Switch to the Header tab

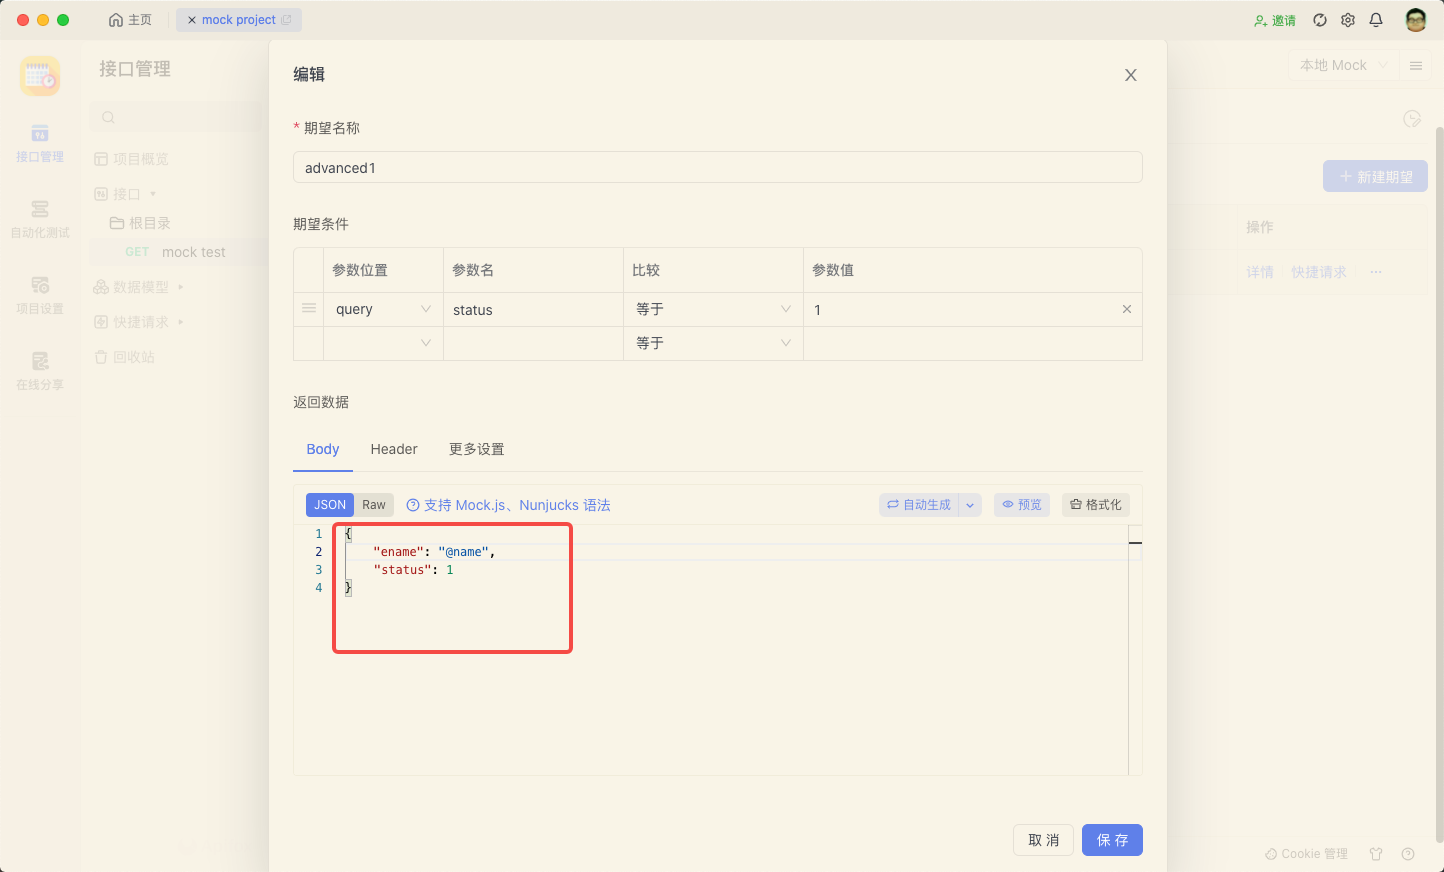point(393,449)
